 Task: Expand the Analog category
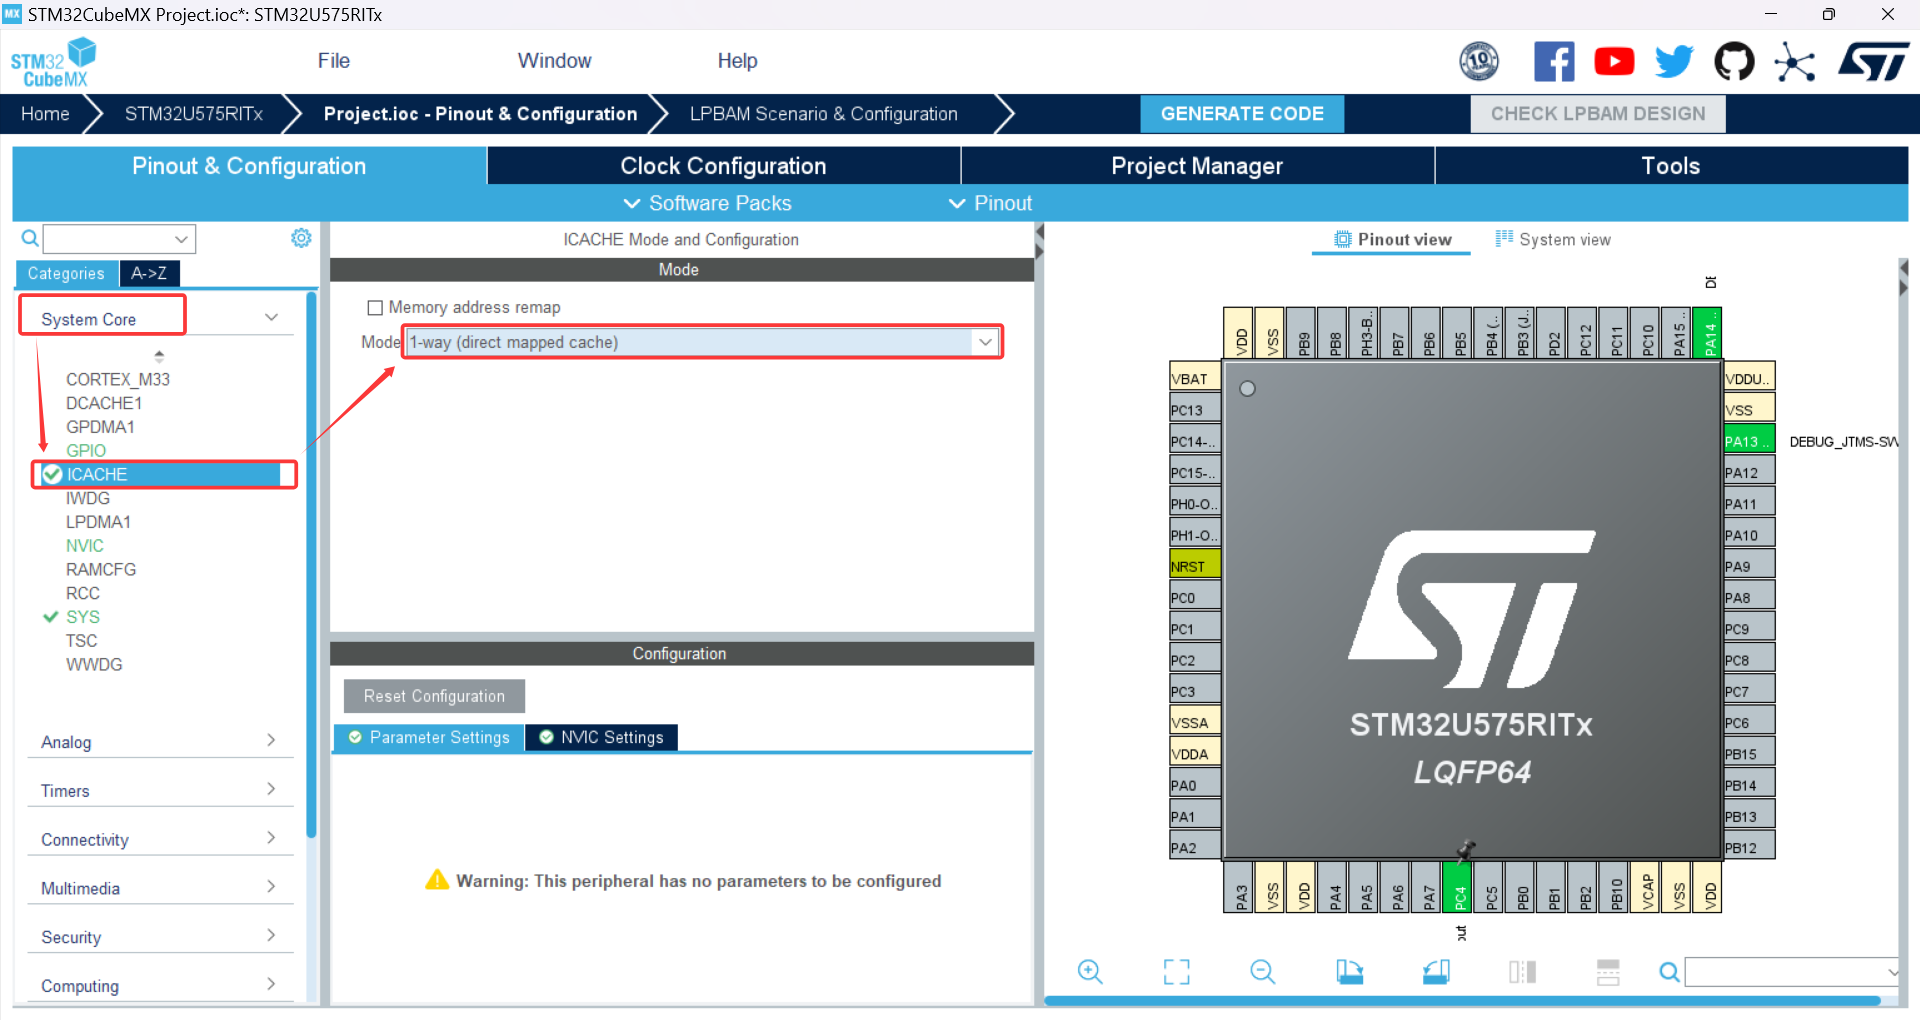pos(160,741)
